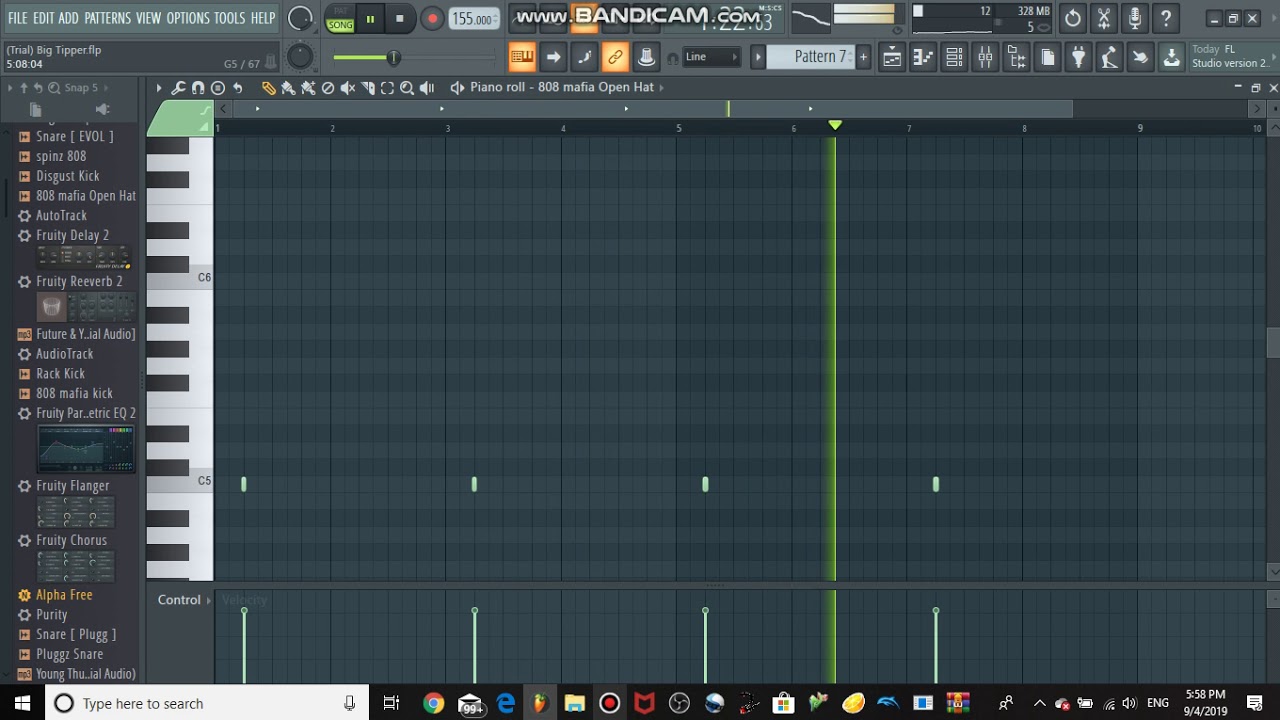Select the delete tool in piano roll toolbar
Screen dimensions: 1280x720
(328, 88)
